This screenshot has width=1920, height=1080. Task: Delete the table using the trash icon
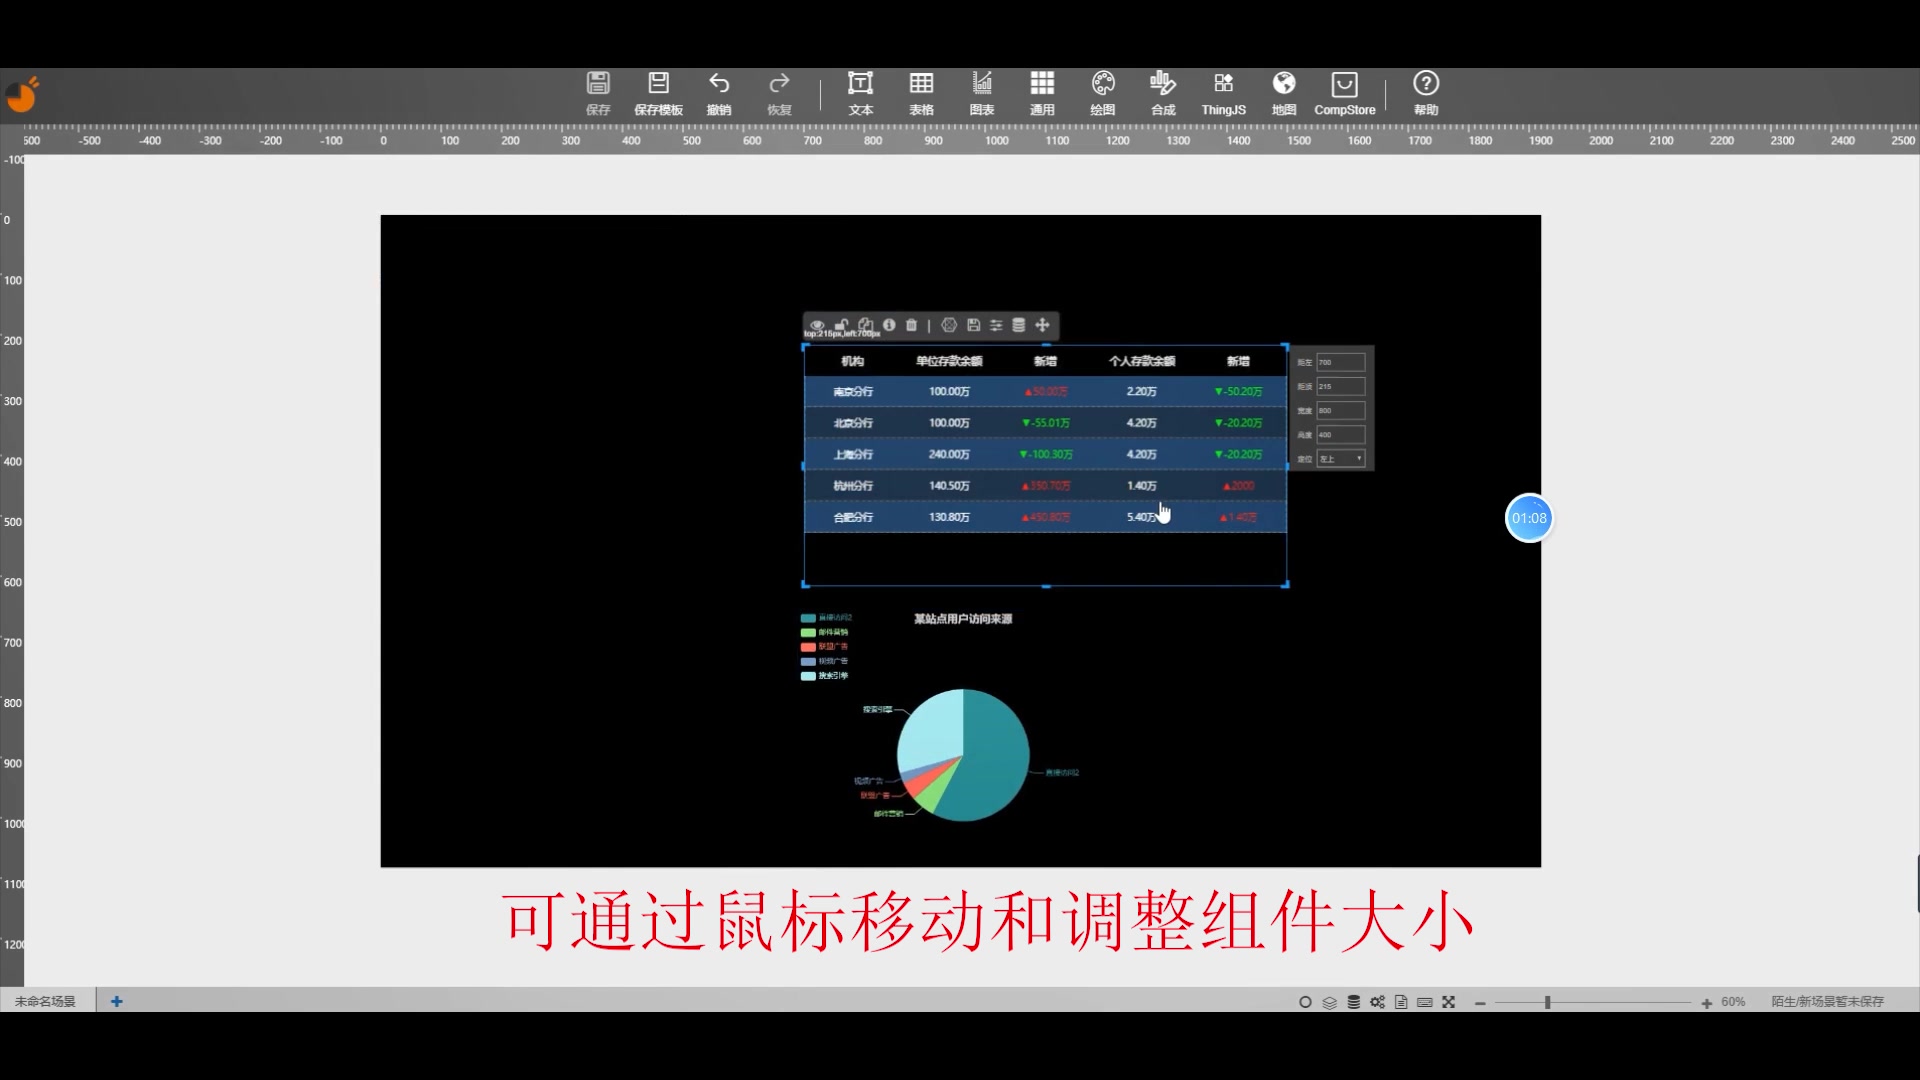(911, 325)
